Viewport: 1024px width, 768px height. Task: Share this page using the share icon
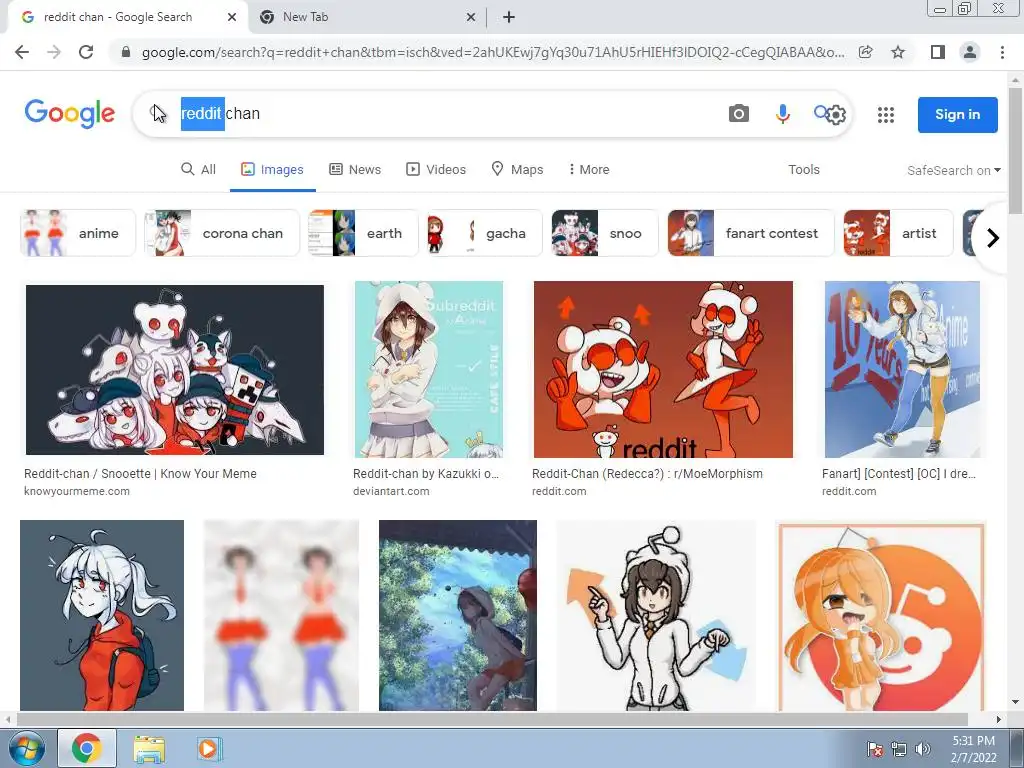[865, 52]
